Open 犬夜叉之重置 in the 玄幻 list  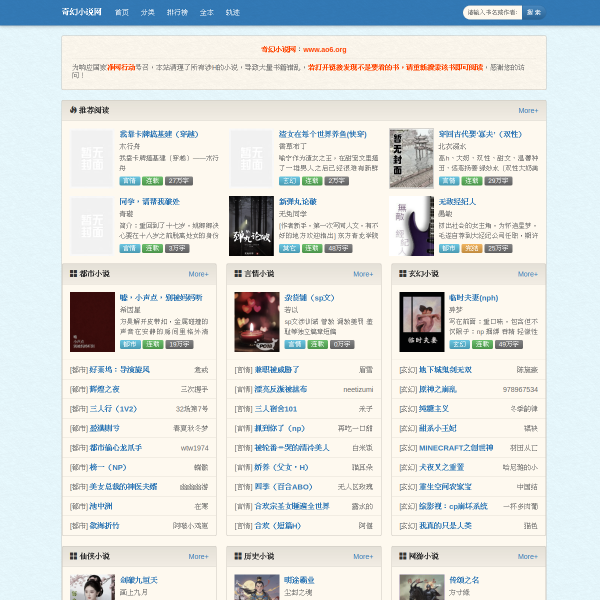(x=442, y=467)
